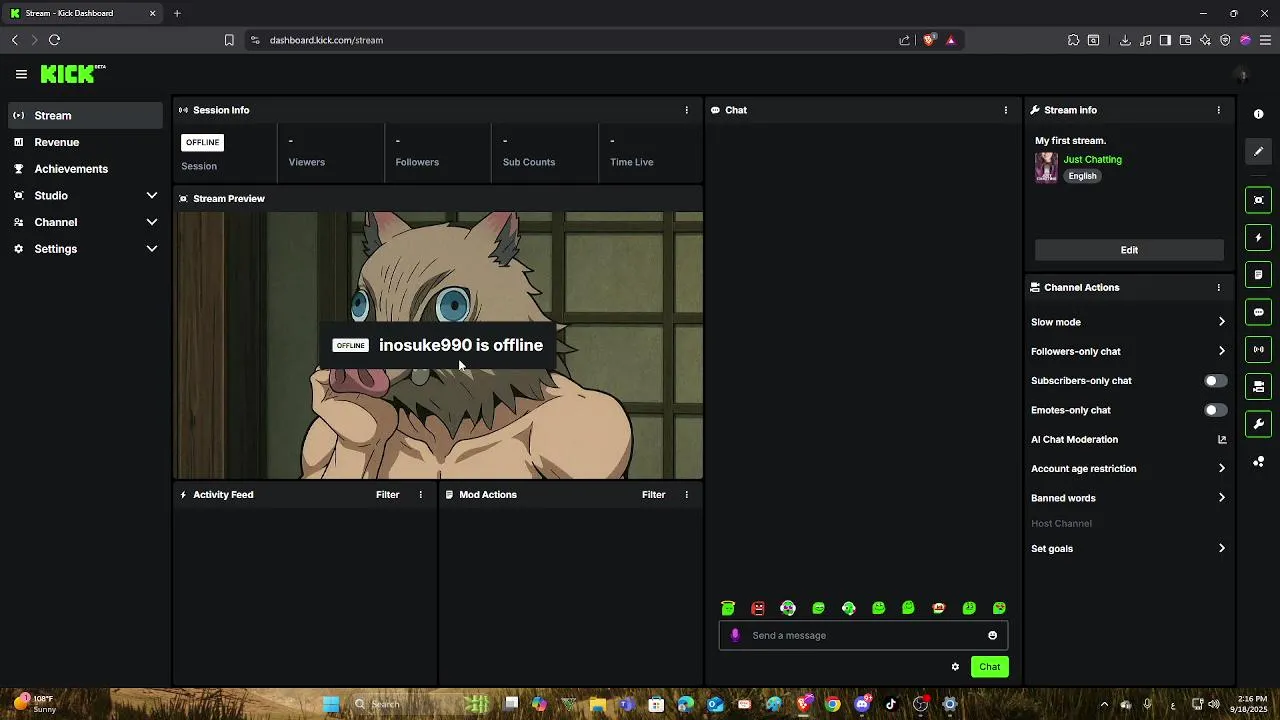Click the three-bubbles icon under the right toolbar
Viewport: 1280px width, 720px height.
pos(1258,461)
